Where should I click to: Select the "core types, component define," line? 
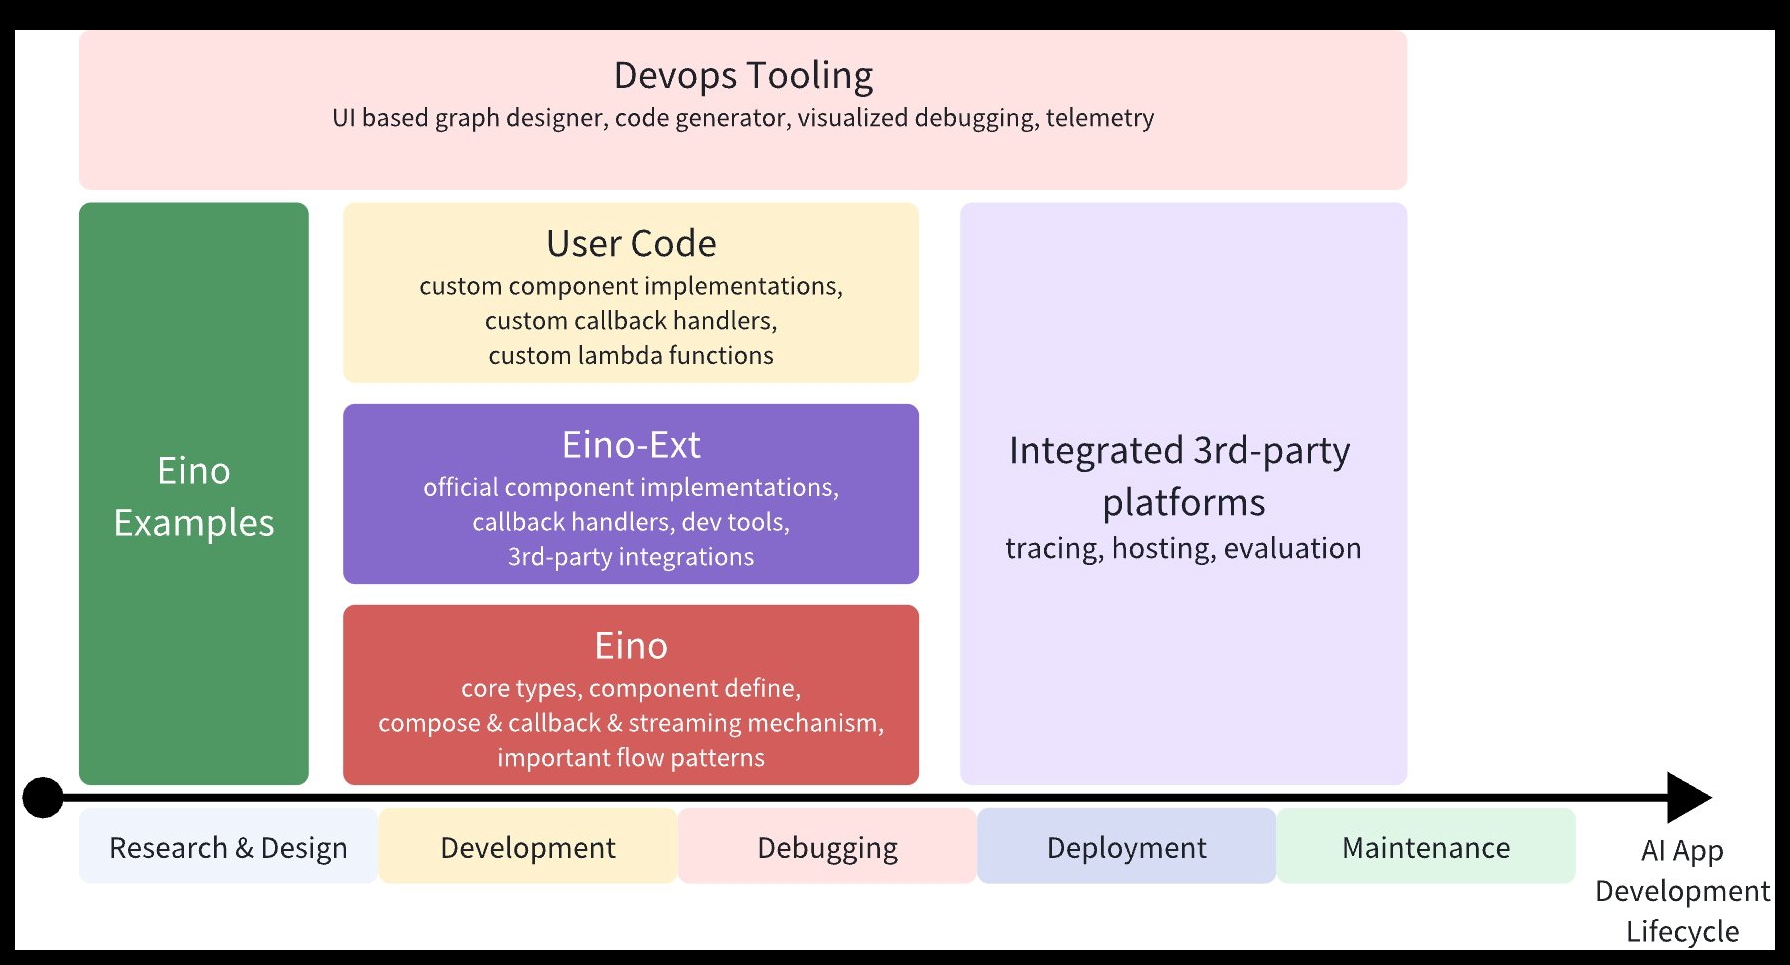click(x=631, y=688)
